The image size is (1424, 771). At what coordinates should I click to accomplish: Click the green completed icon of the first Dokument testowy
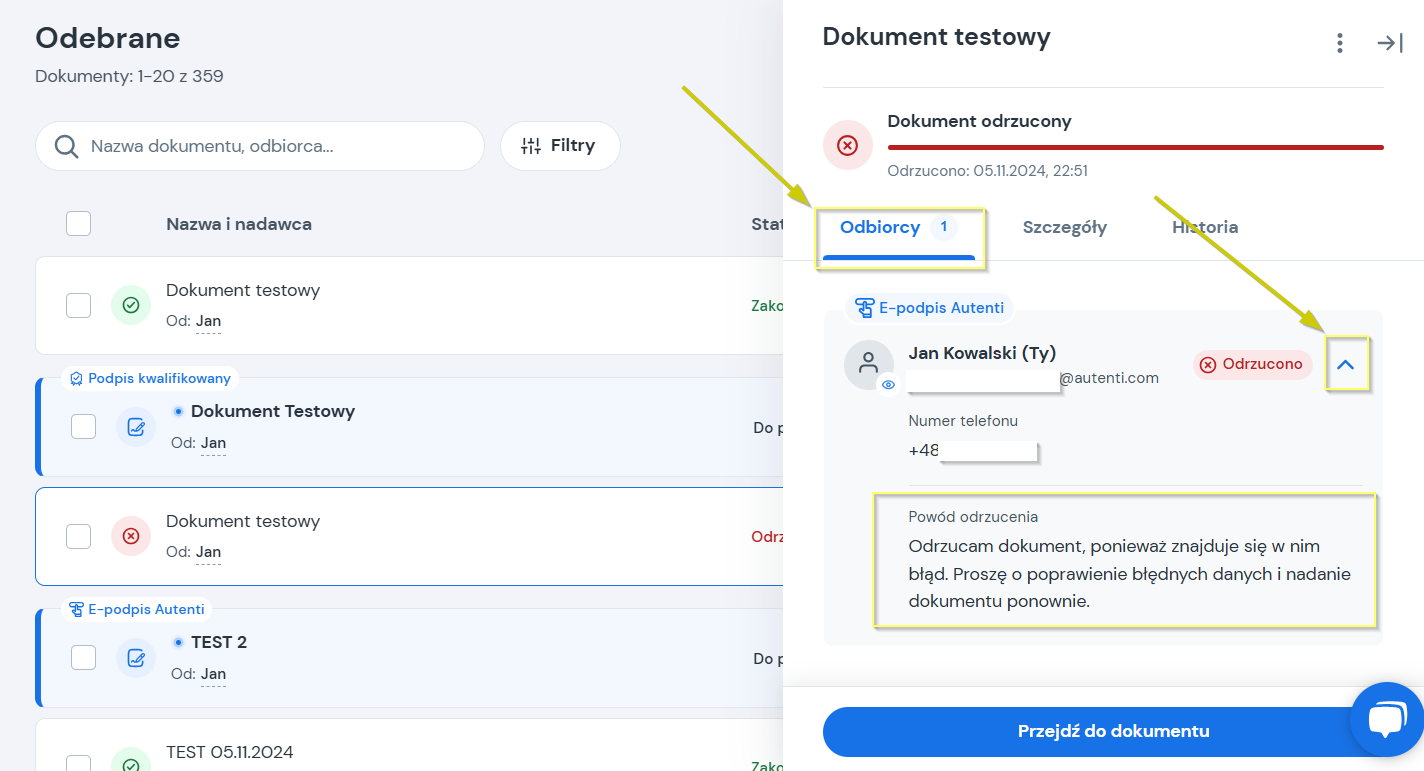130,305
